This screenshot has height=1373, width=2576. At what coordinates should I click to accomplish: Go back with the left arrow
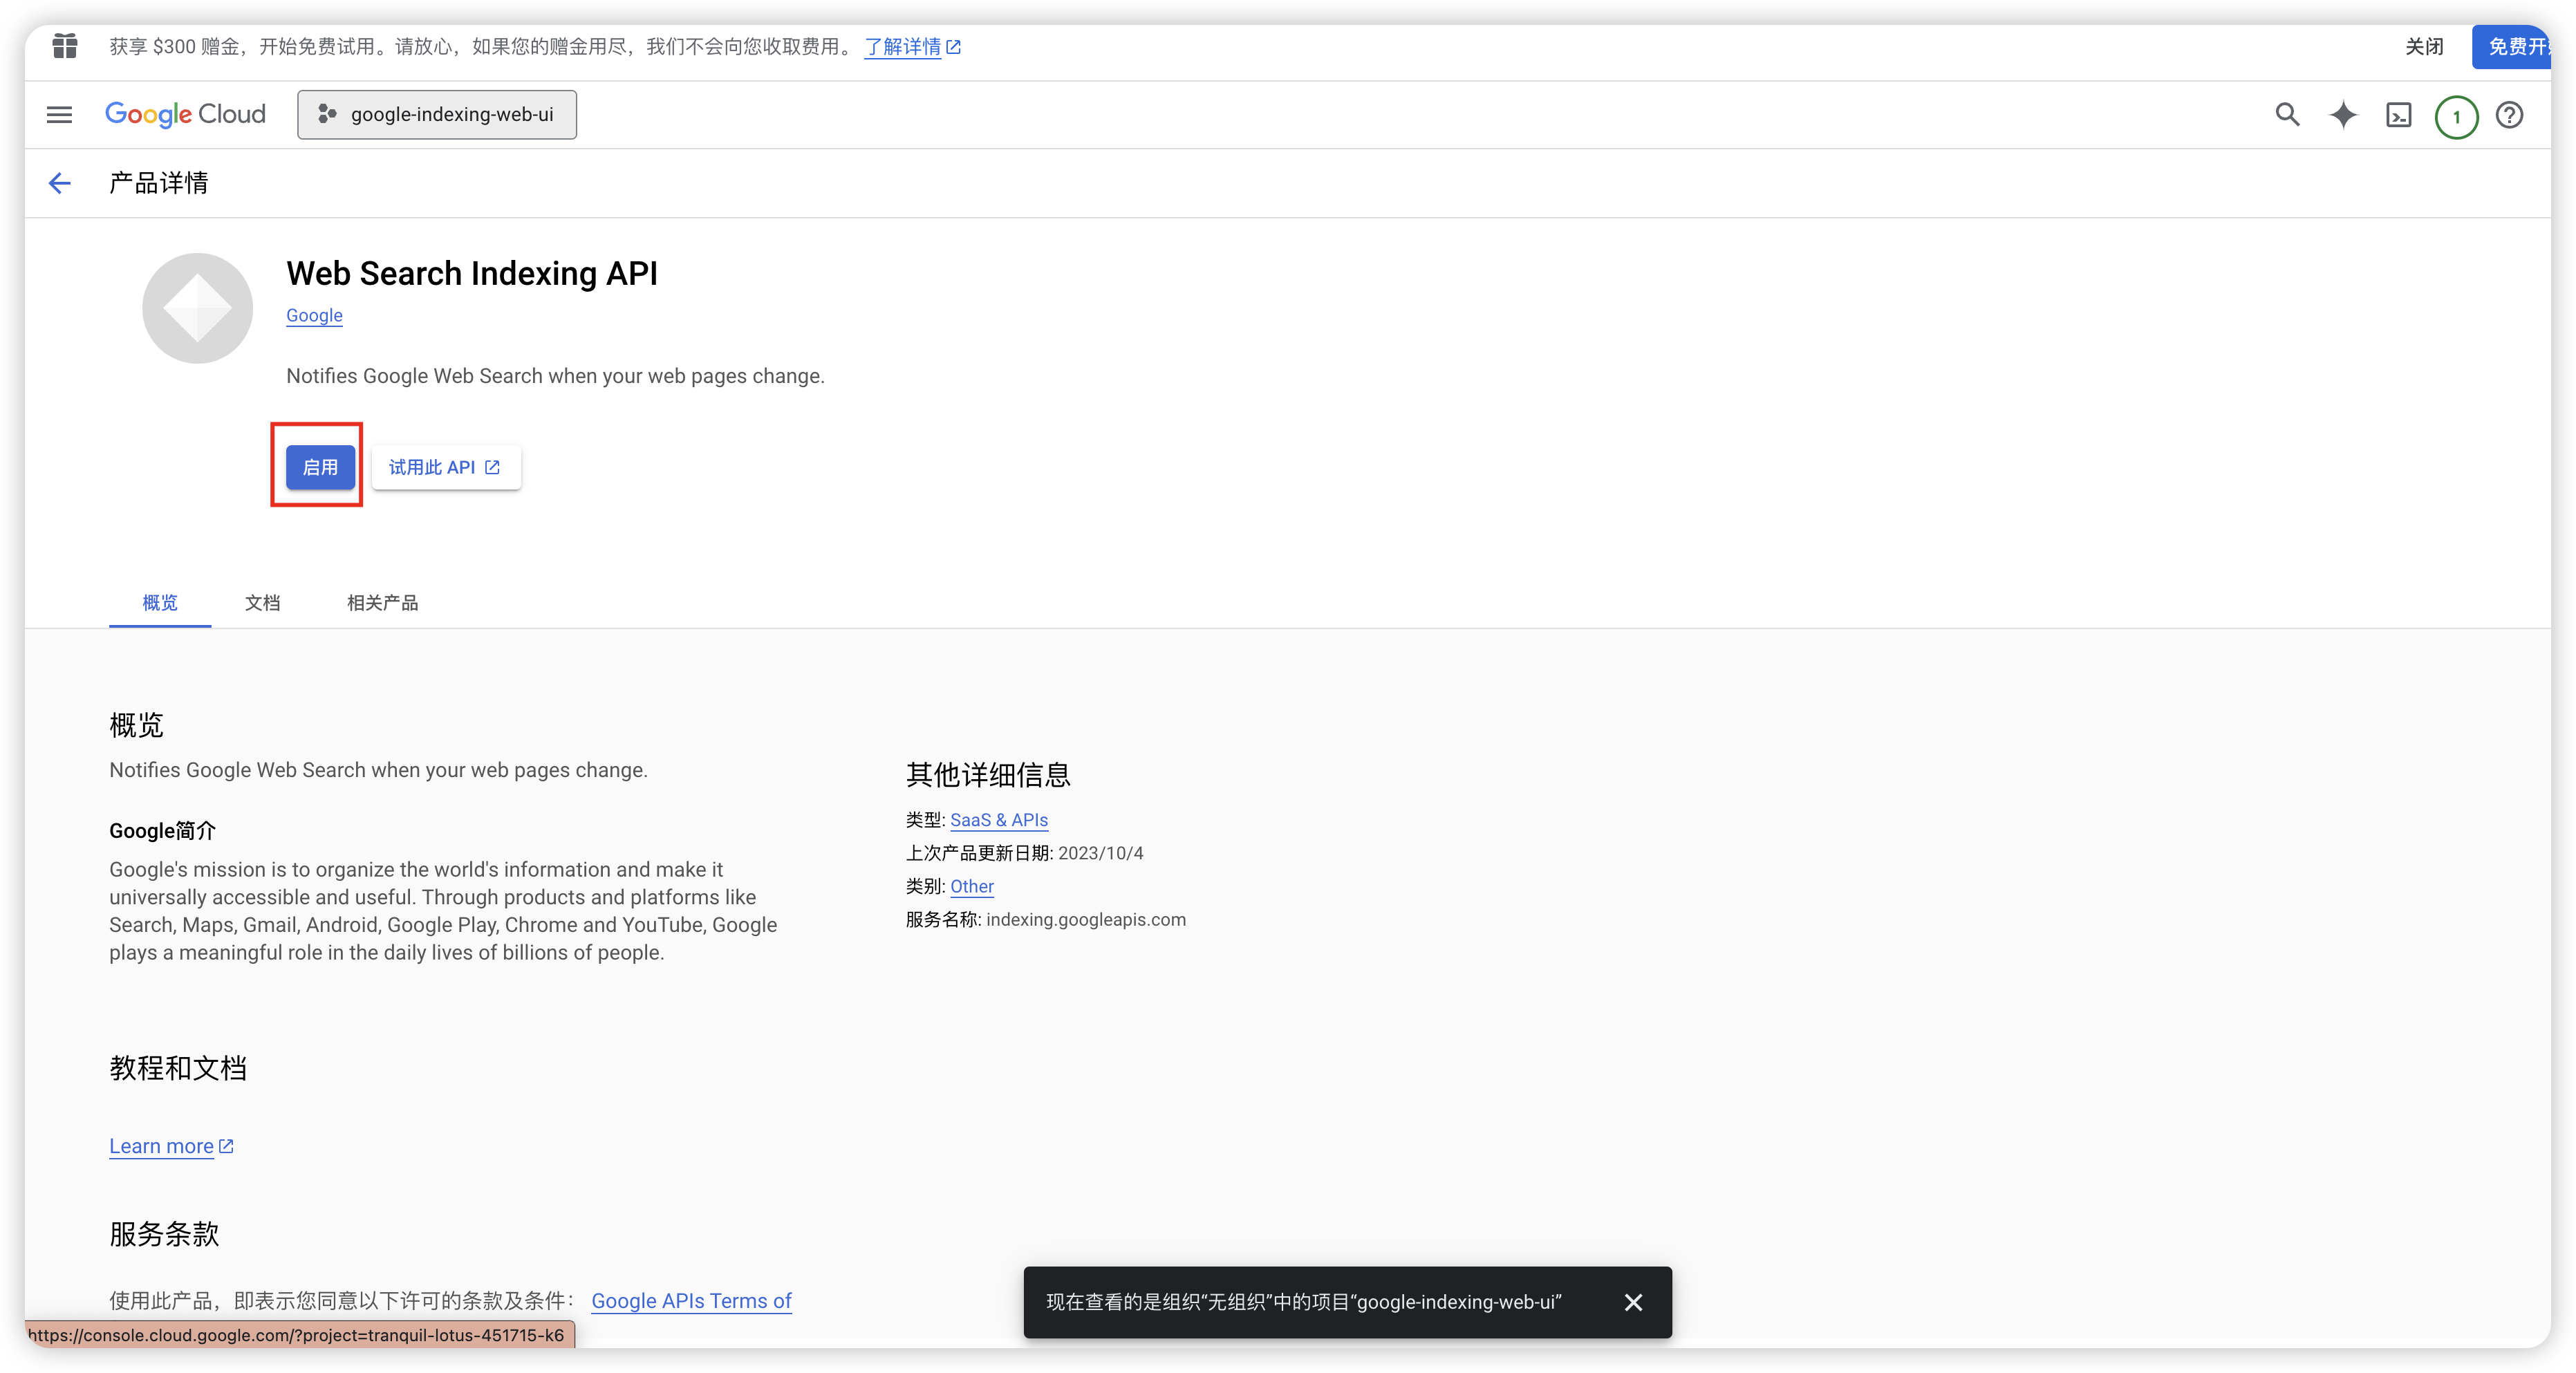(x=60, y=183)
